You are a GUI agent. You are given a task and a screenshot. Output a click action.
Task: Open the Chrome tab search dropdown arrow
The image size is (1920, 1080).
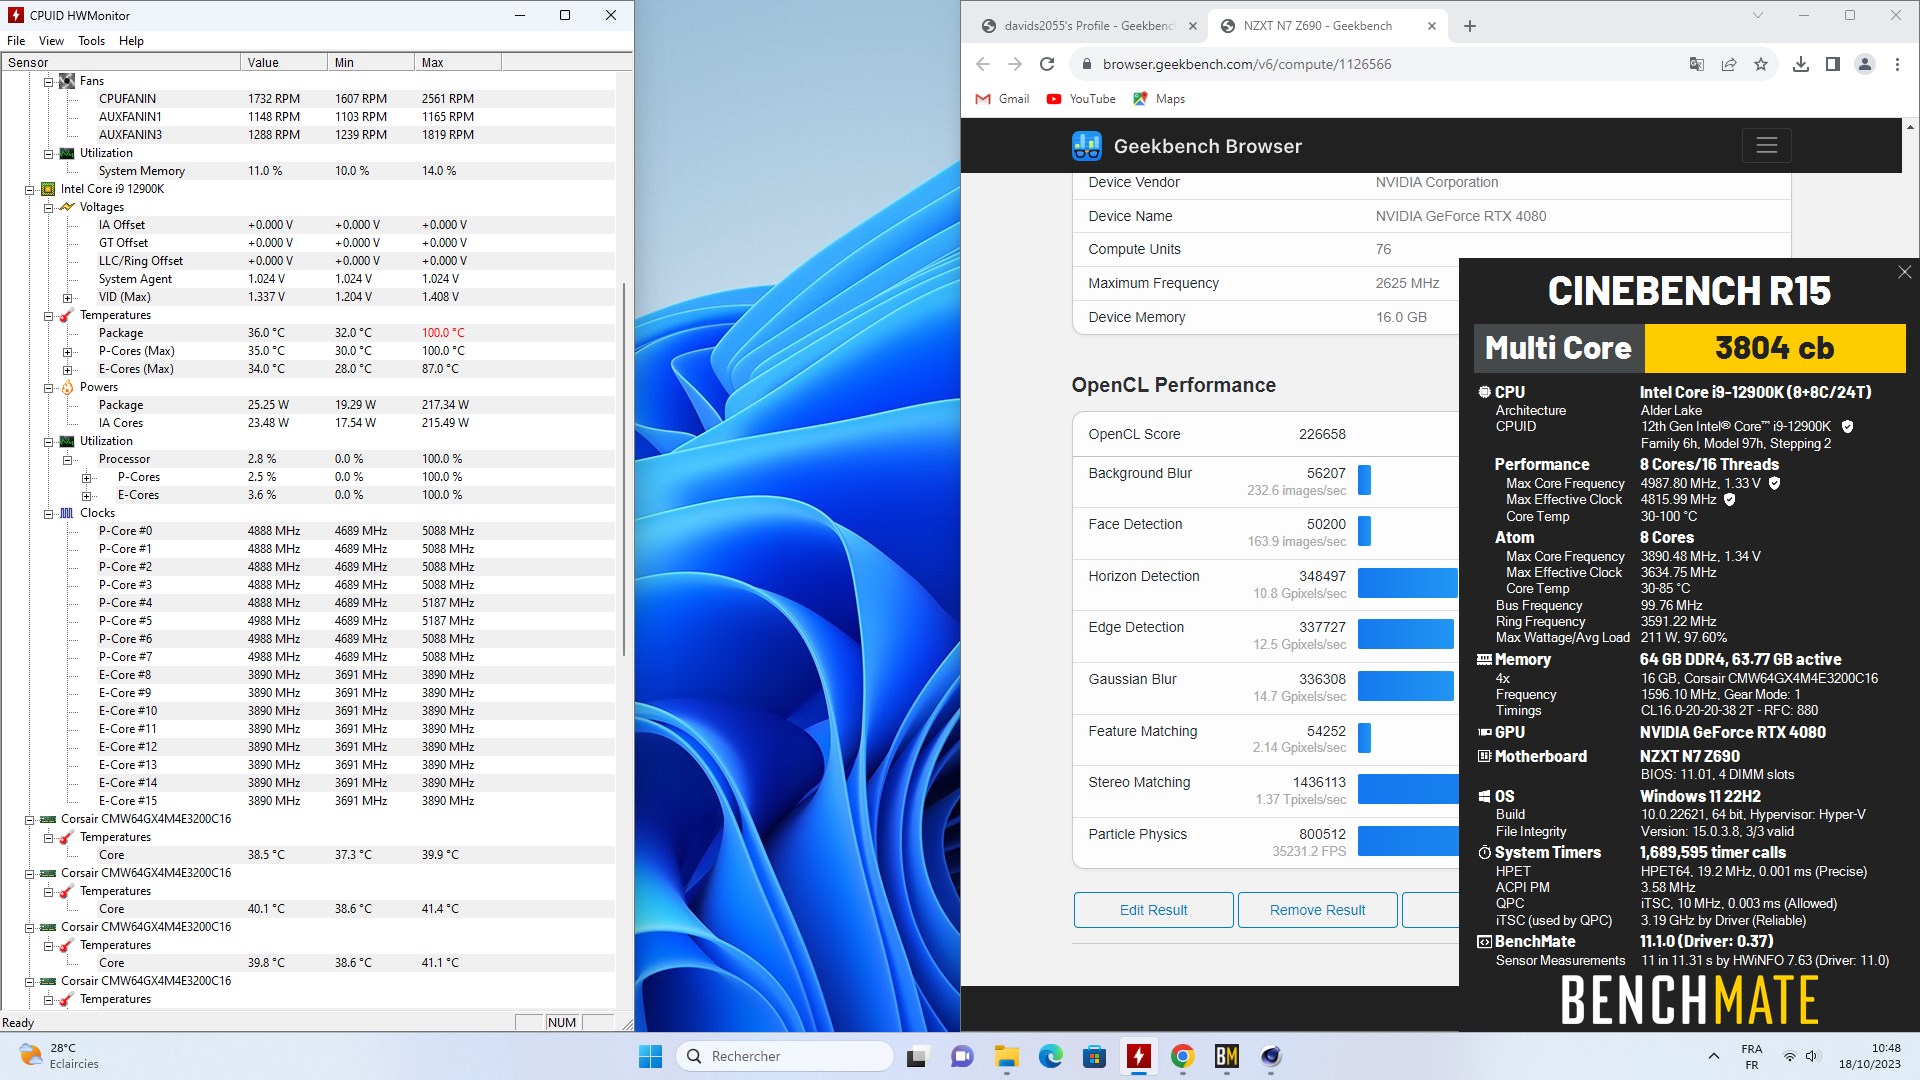click(x=1757, y=15)
